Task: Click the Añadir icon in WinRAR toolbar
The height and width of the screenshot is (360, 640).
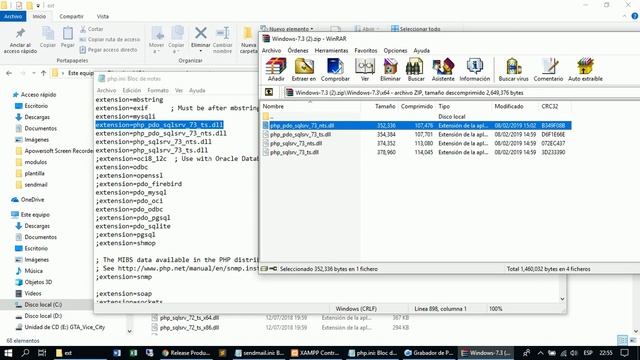Action: [x=276, y=69]
